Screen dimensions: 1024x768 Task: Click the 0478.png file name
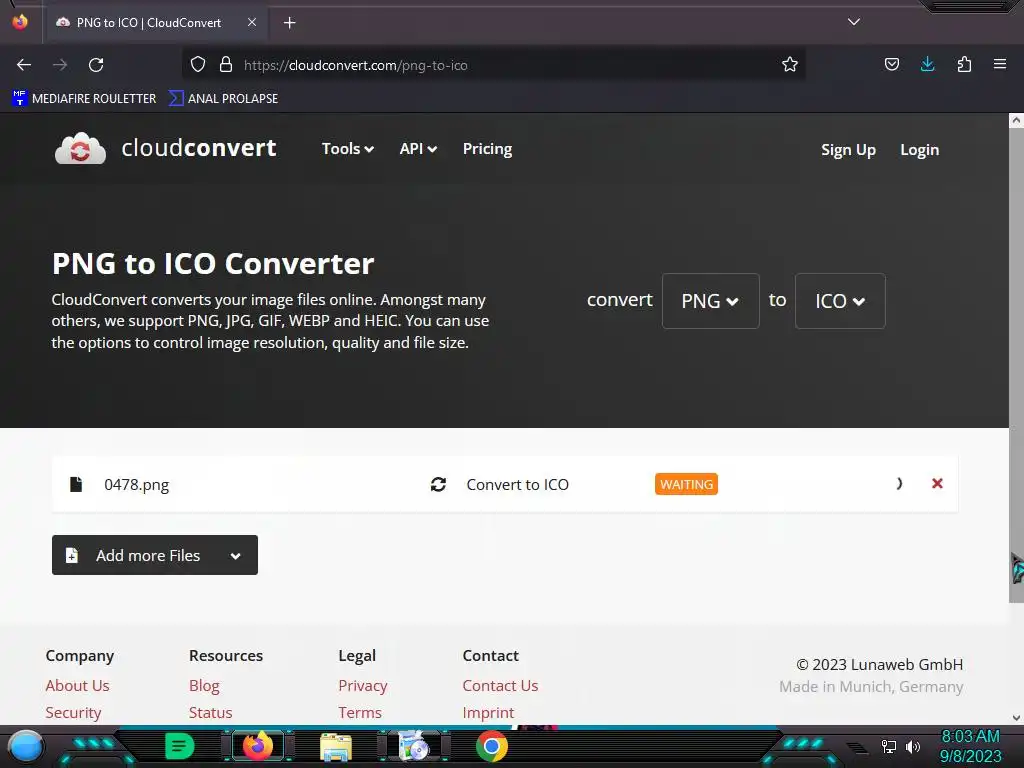pyautogui.click(x=136, y=485)
